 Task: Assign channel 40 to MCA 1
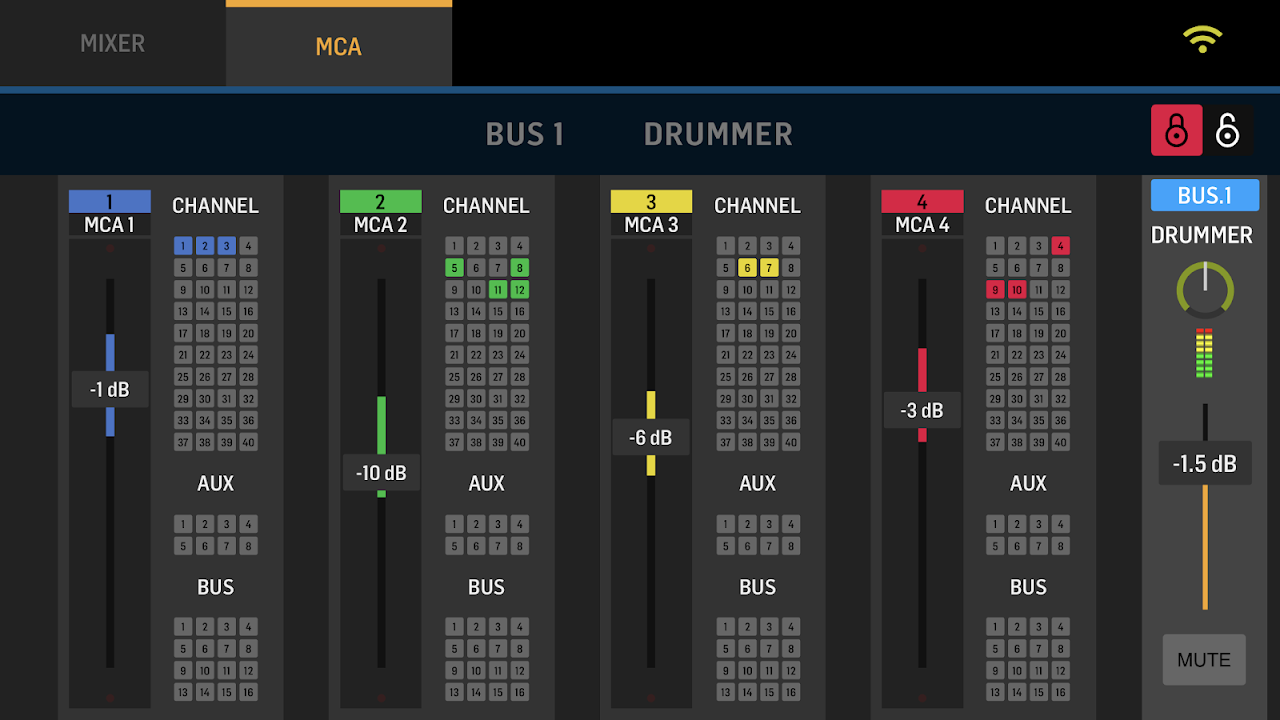point(249,442)
